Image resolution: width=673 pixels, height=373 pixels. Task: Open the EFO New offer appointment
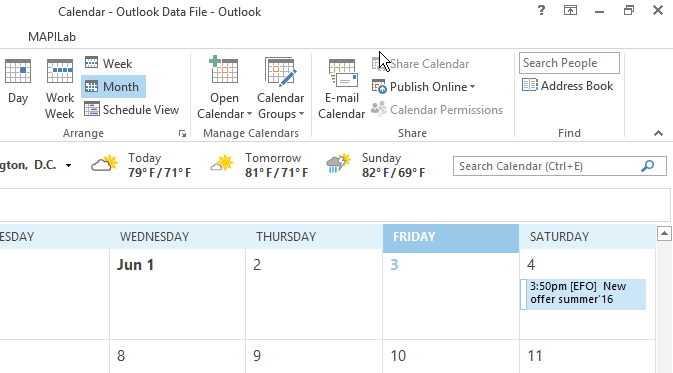[x=583, y=294]
